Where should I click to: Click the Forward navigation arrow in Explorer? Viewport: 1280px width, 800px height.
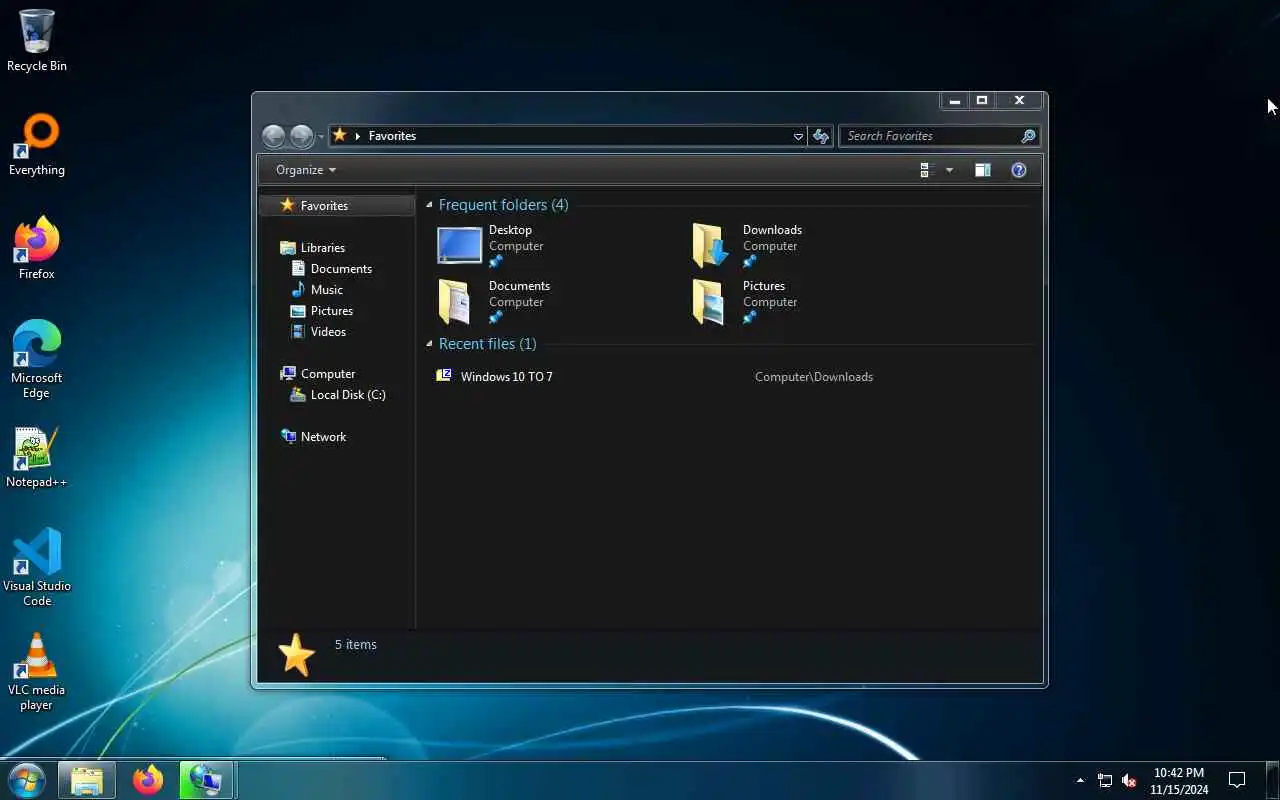point(301,136)
